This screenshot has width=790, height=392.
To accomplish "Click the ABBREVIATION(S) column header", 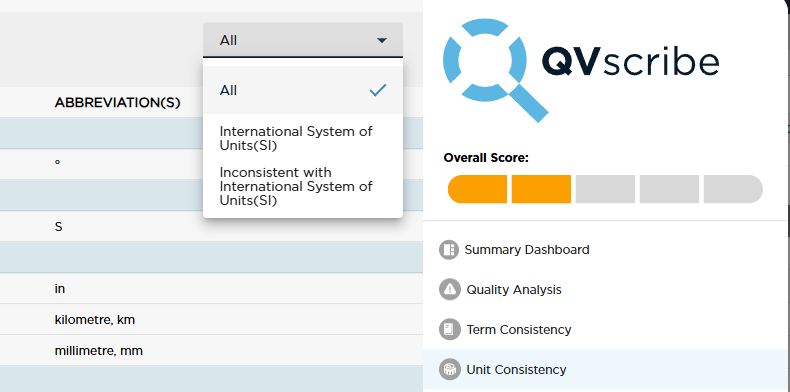I will click(x=117, y=103).
